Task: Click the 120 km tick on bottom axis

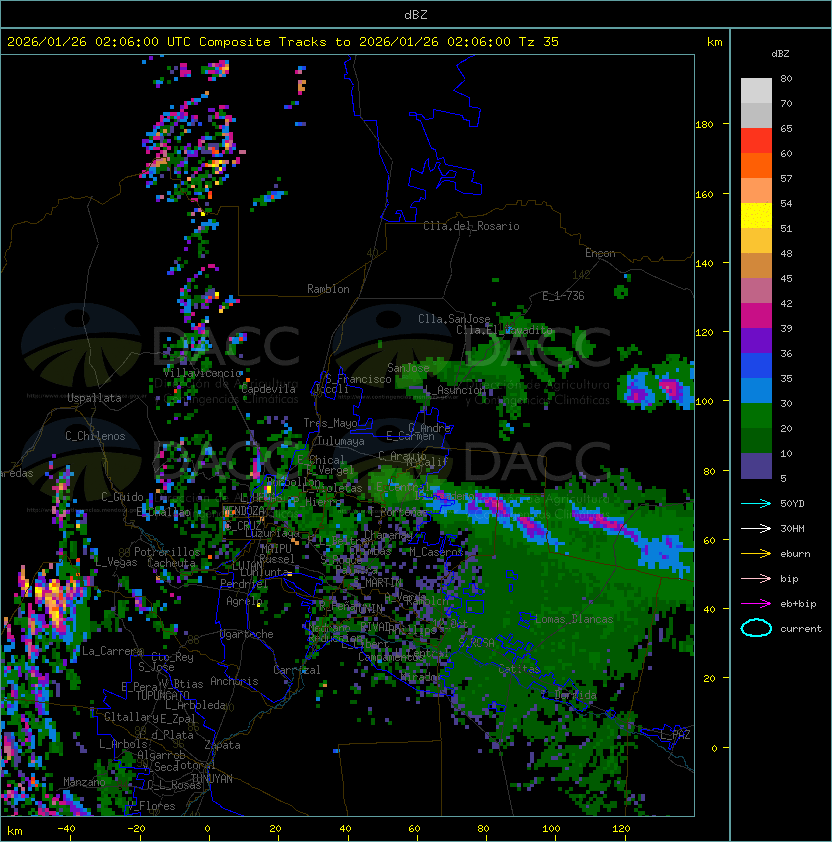Action: click(x=621, y=829)
